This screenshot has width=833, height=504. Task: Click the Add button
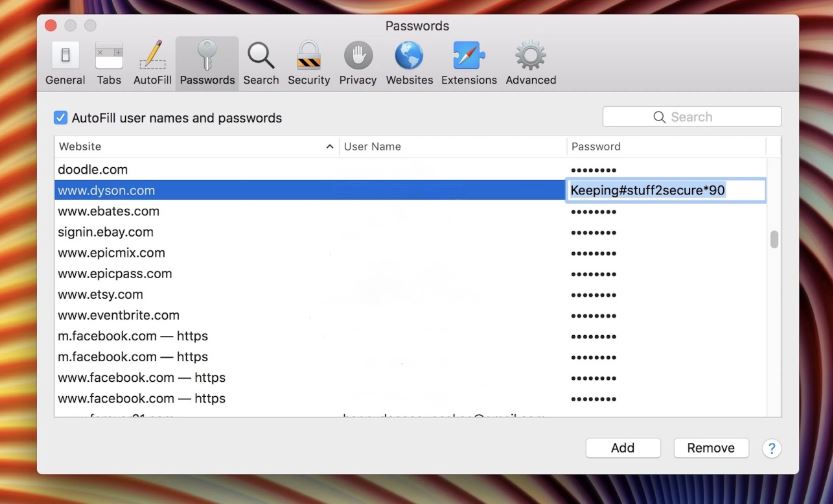623,448
